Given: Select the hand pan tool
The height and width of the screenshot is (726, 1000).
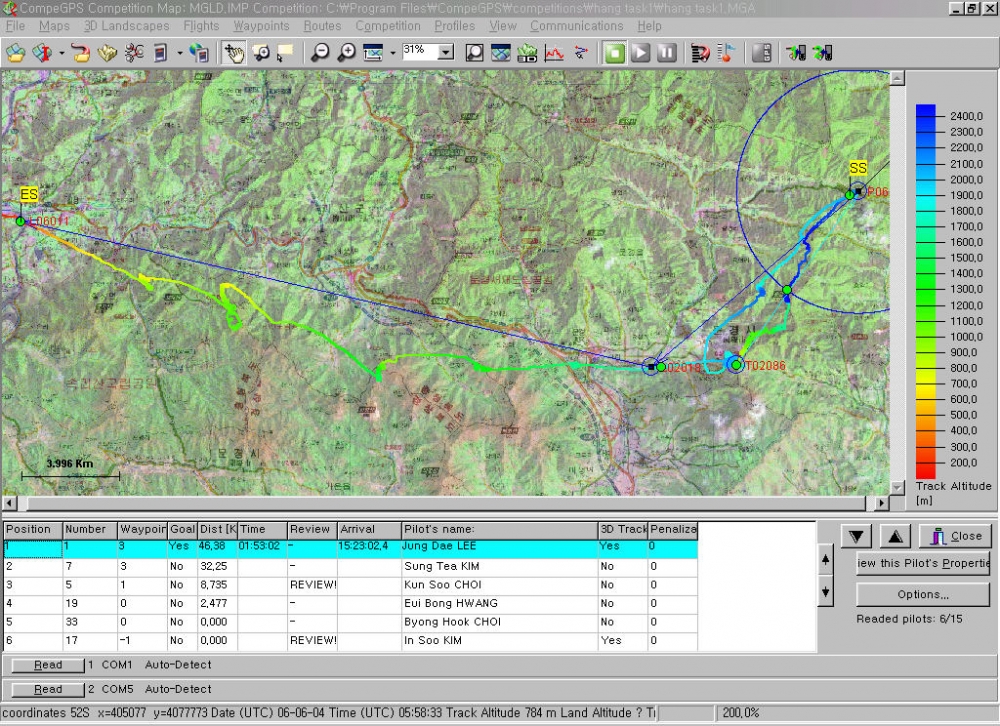Looking at the screenshot, I should (233, 53).
